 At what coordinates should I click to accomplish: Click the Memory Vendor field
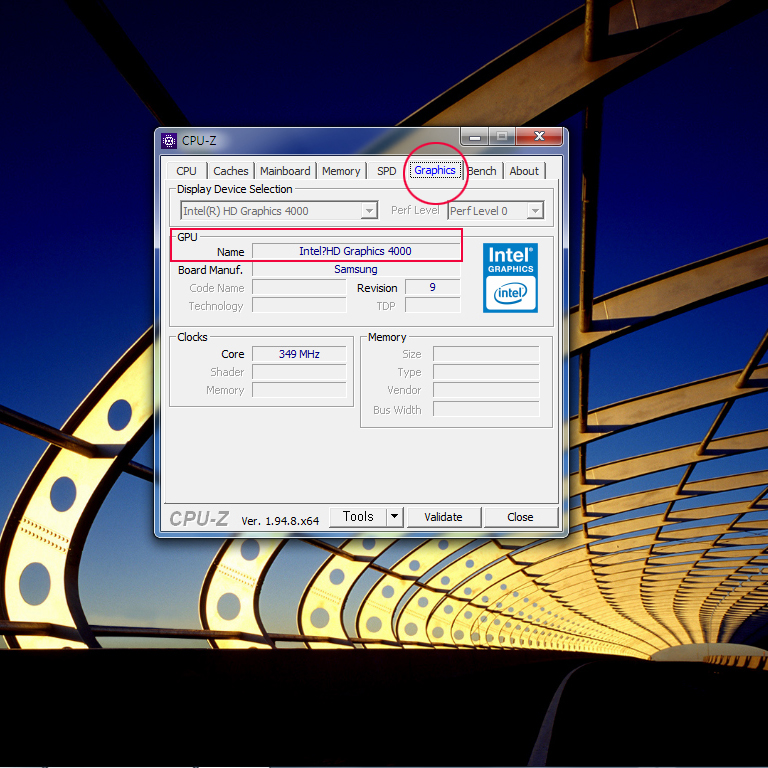coord(486,390)
